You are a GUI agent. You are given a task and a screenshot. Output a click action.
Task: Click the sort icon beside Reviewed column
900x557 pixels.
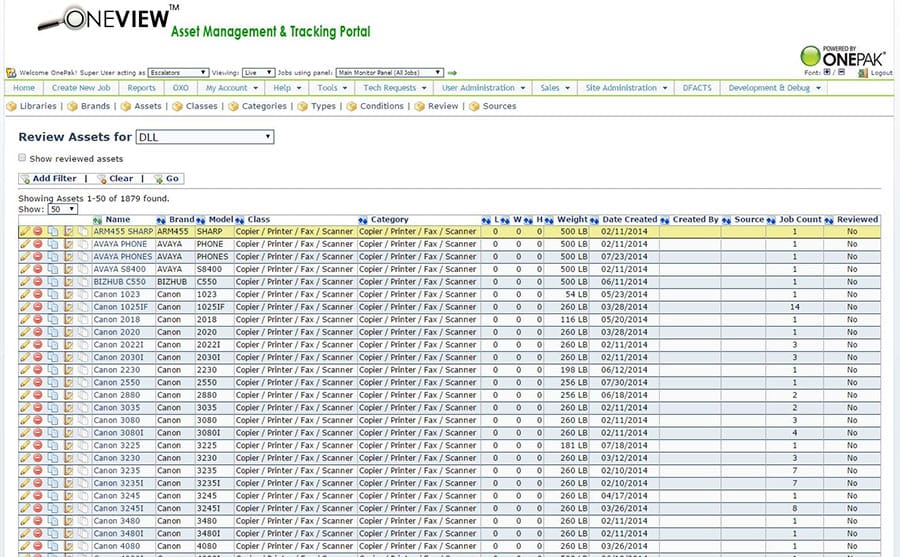click(829, 220)
